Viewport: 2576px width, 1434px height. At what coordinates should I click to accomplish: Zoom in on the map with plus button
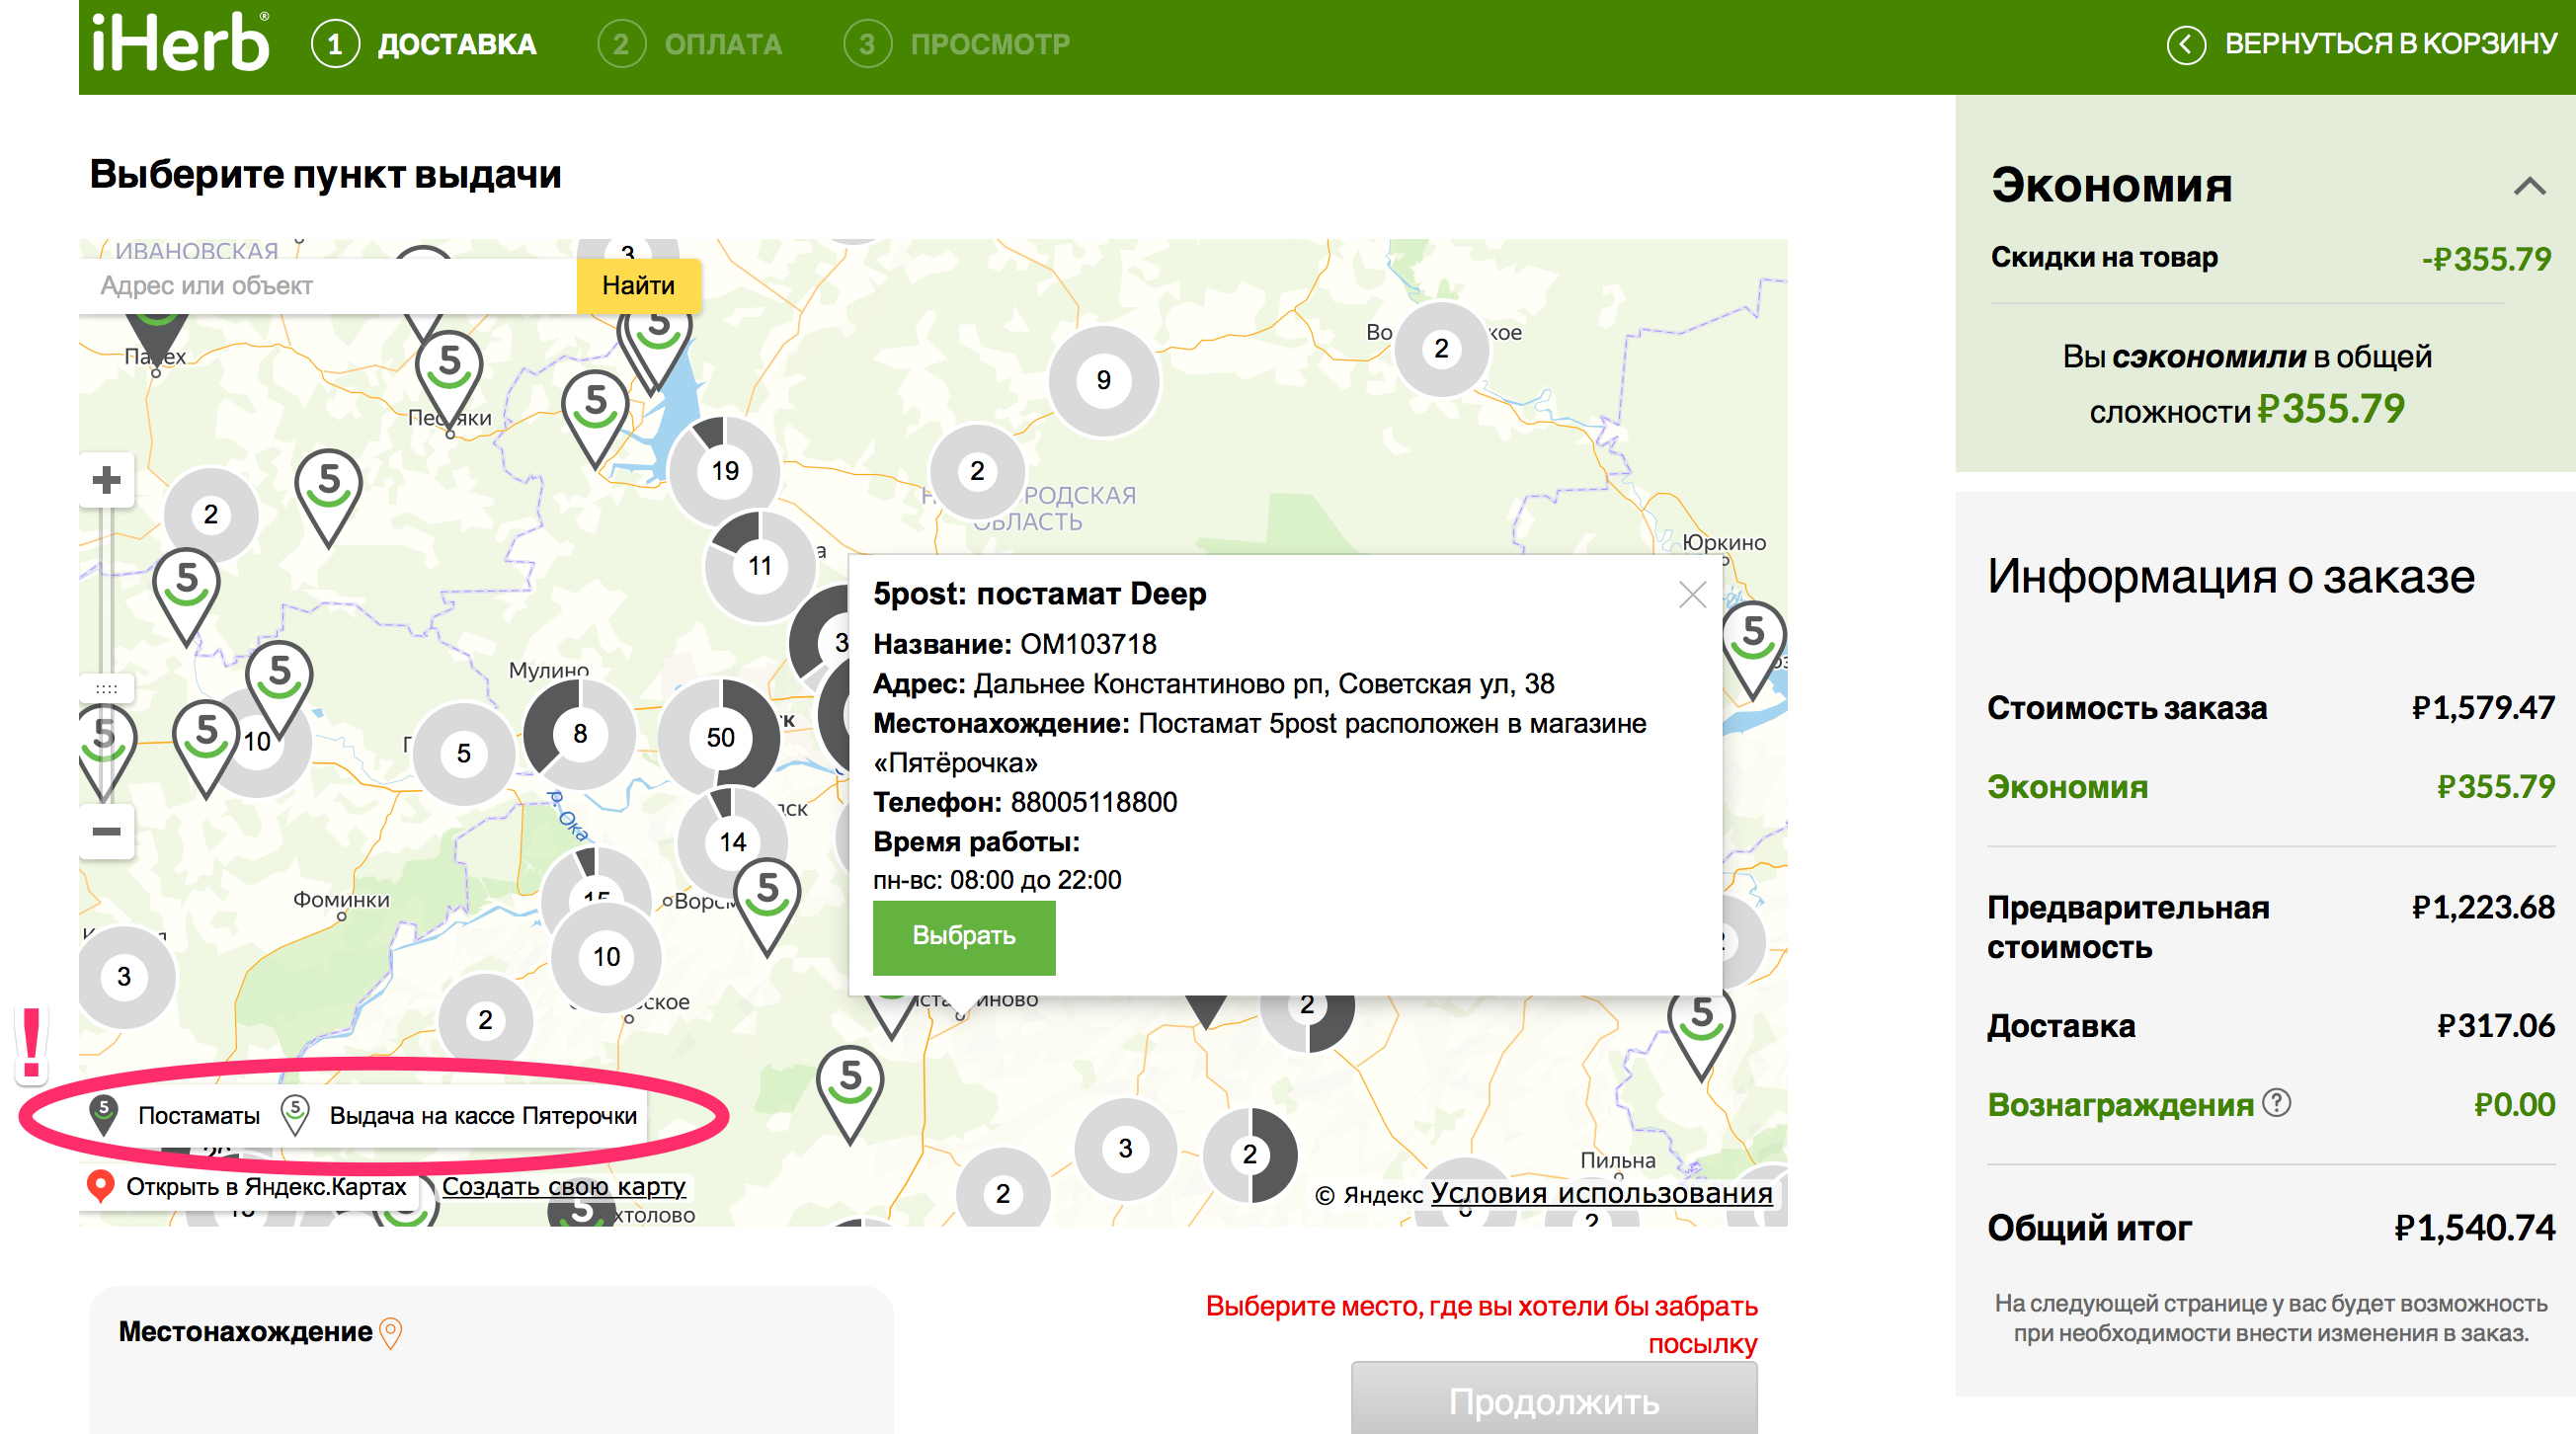click(x=106, y=480)
